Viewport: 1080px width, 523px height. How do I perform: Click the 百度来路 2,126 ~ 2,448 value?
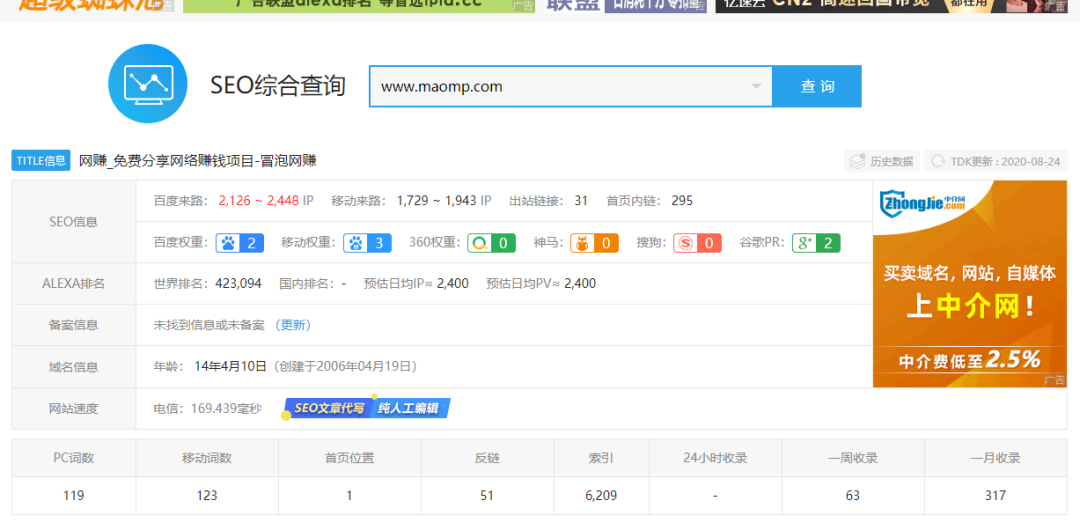(x=258, y=201)
